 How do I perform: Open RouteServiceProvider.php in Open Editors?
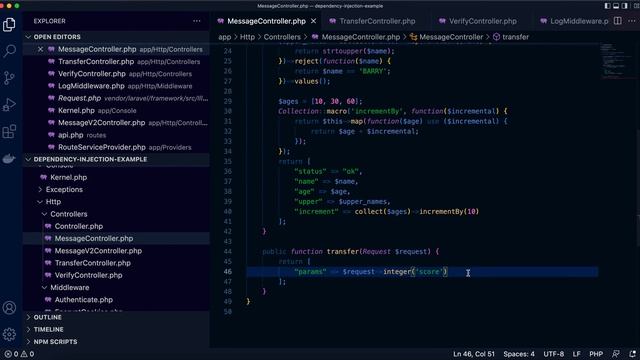tap(116, 147)
